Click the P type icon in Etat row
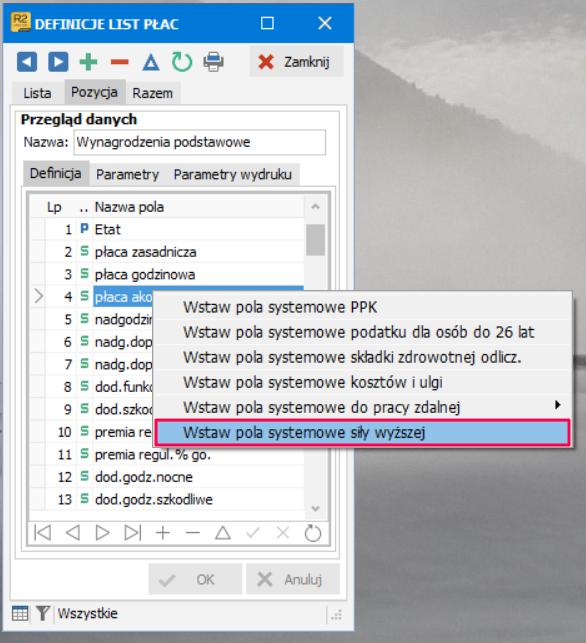Viewport: 586px width, 643px height. pyautogui.click(x=84, y=228)
